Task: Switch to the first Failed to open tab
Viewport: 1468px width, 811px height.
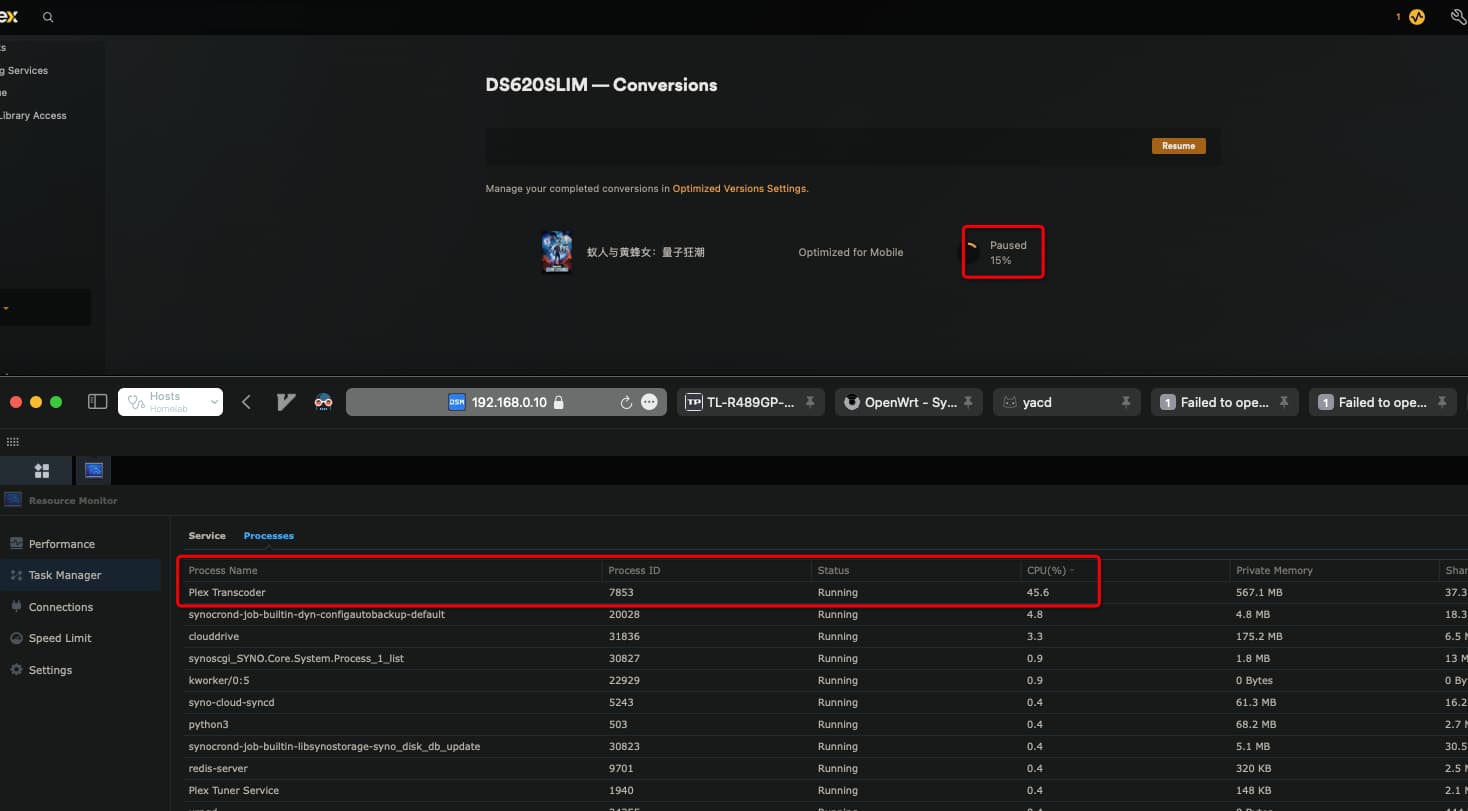Action: (1225, 402)
